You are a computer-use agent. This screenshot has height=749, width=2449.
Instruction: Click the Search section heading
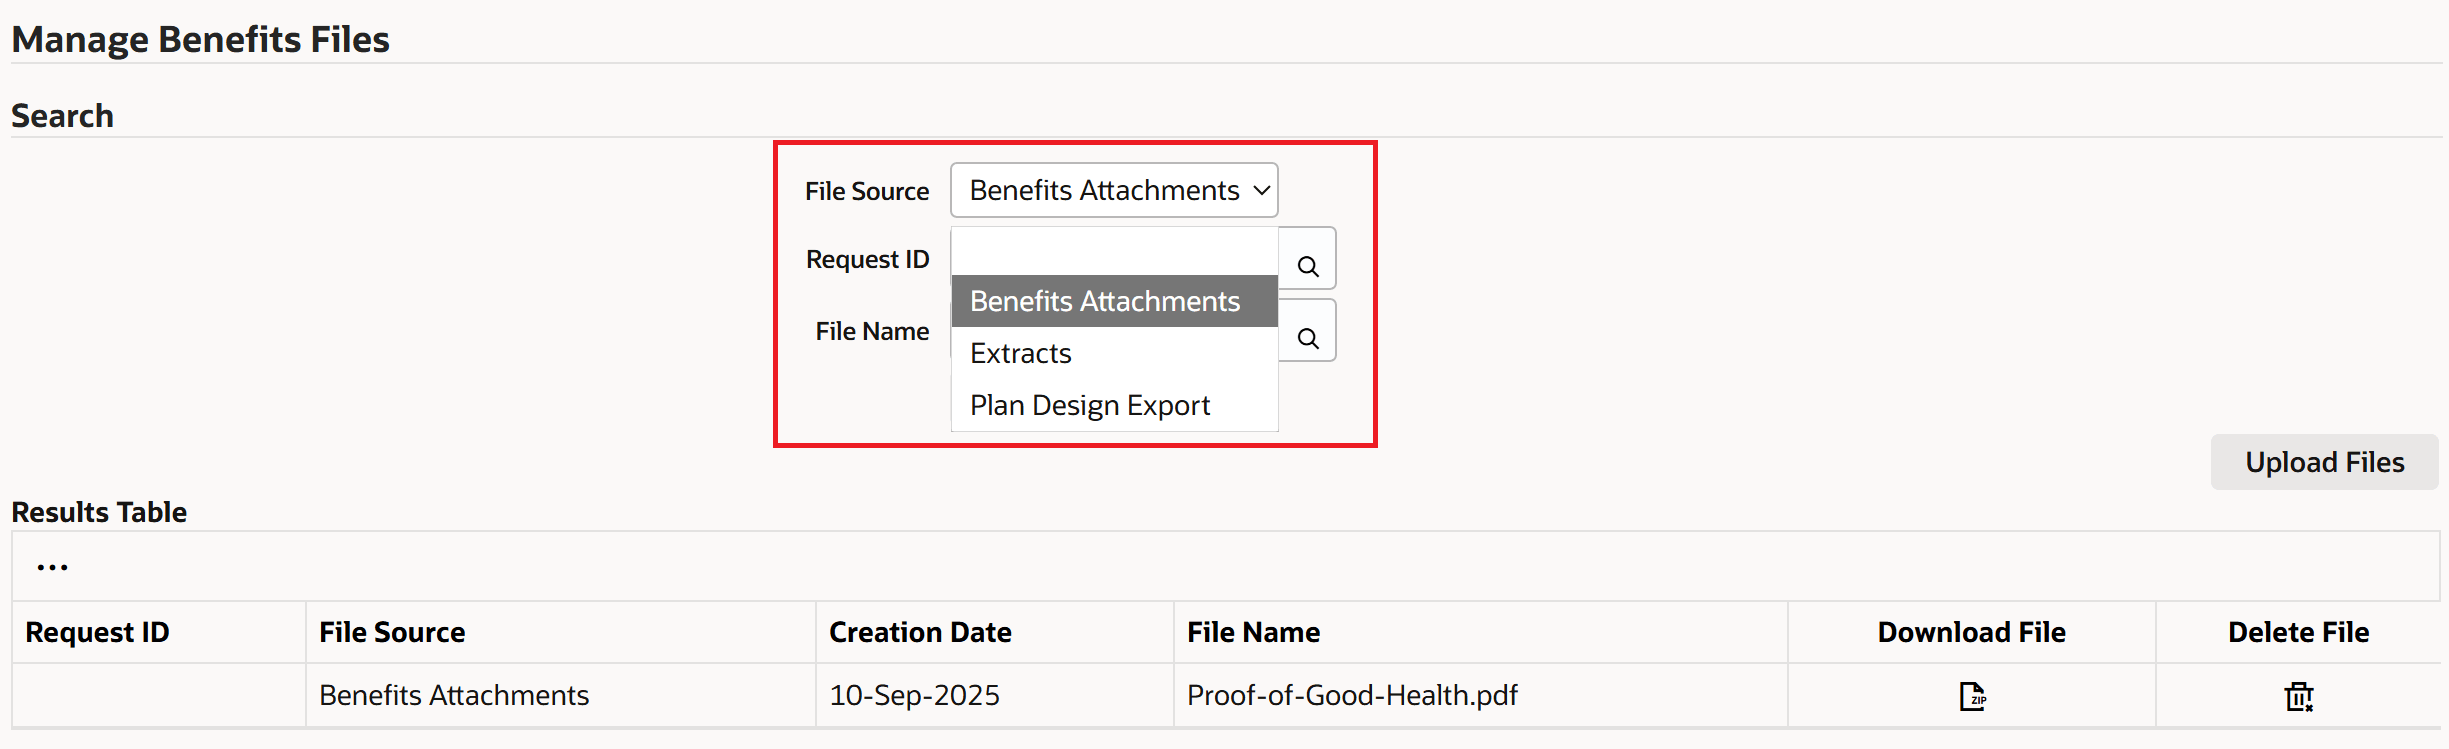[62, 115]
